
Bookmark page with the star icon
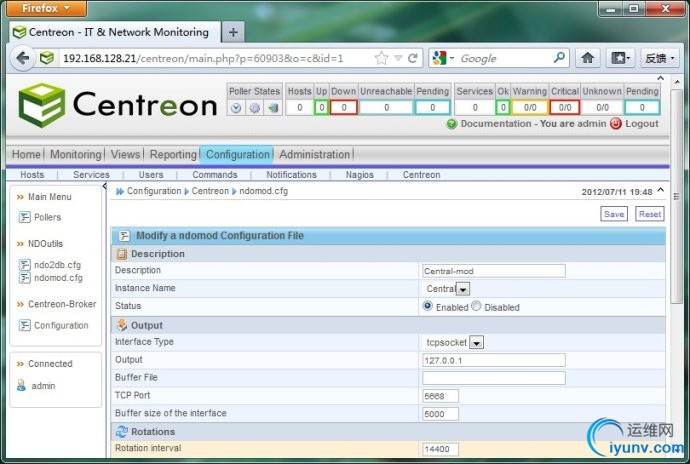click(382, 58)
